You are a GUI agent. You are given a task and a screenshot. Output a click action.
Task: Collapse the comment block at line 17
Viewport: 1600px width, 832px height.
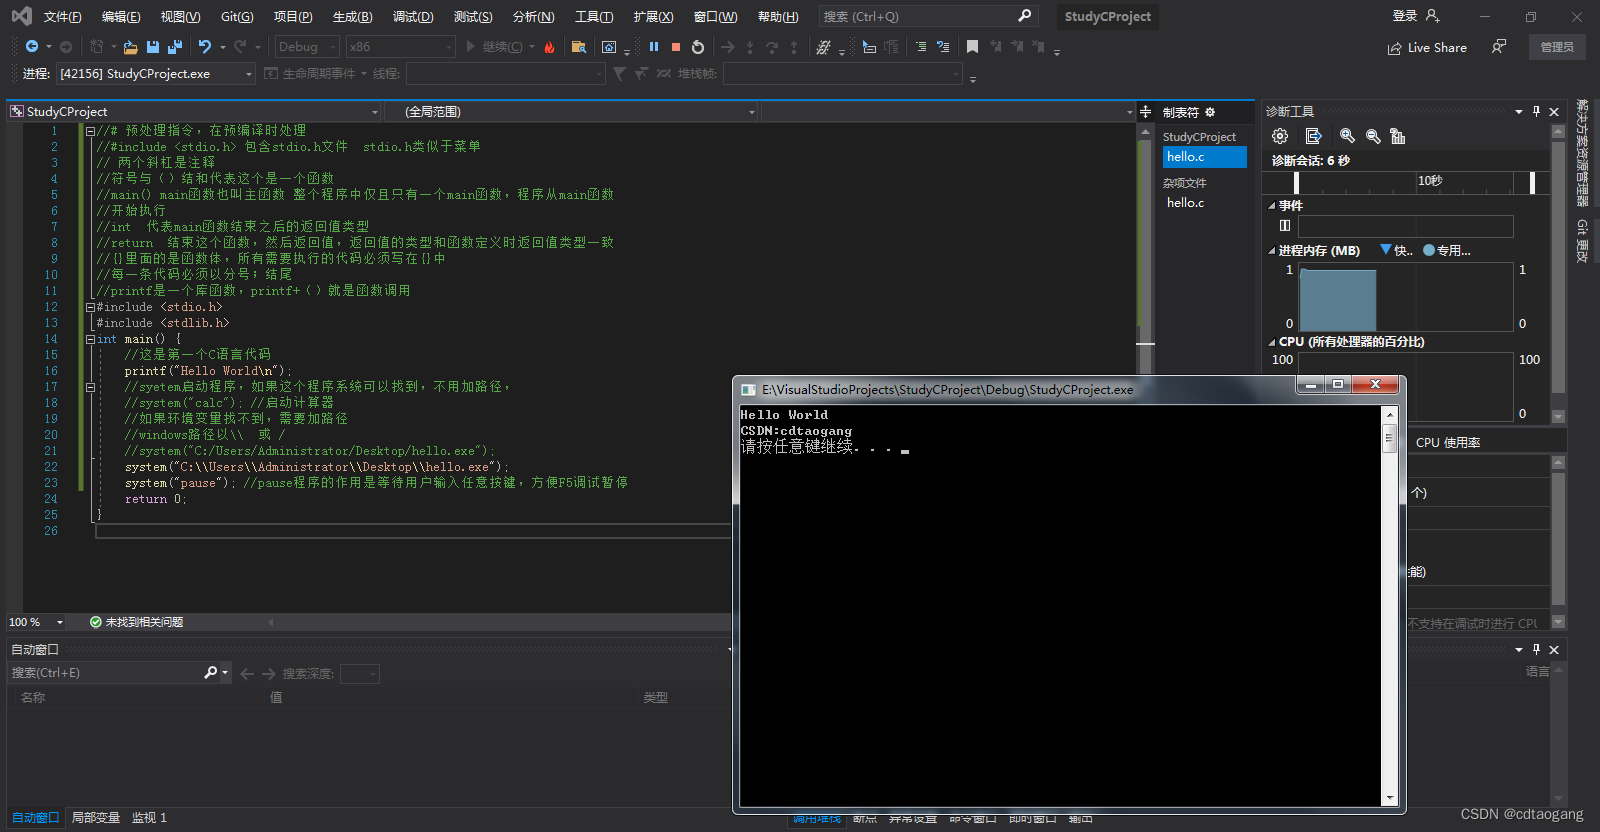point(90,387)
